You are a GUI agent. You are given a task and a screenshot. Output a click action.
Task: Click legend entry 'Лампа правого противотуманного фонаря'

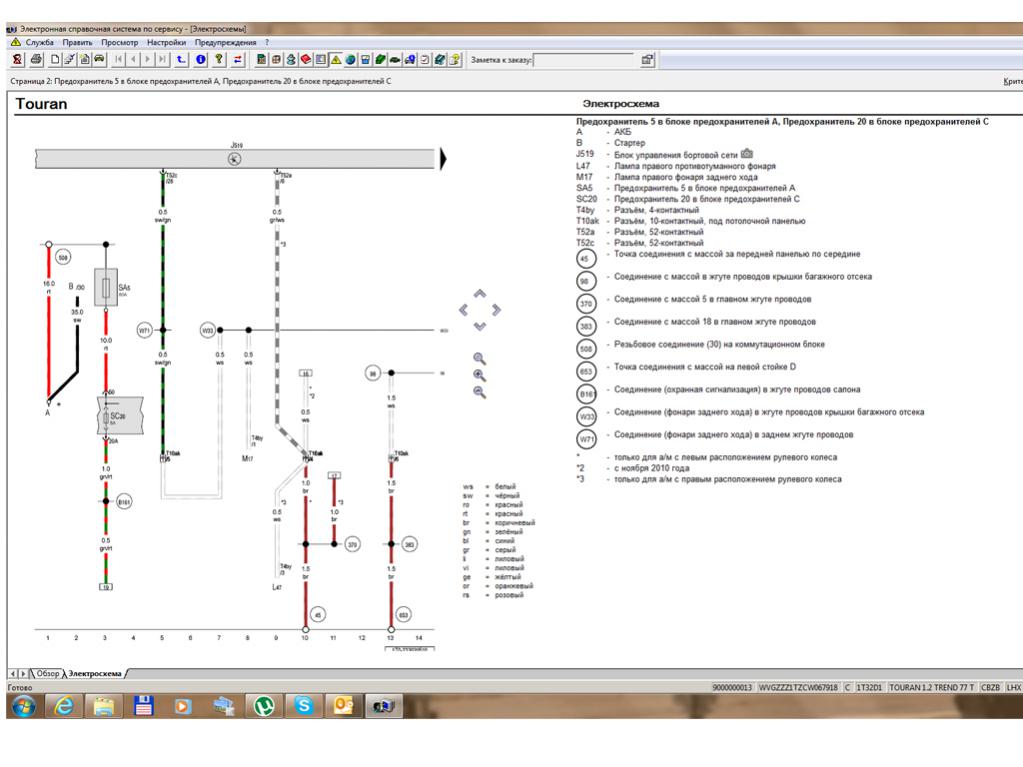point(694,166)
